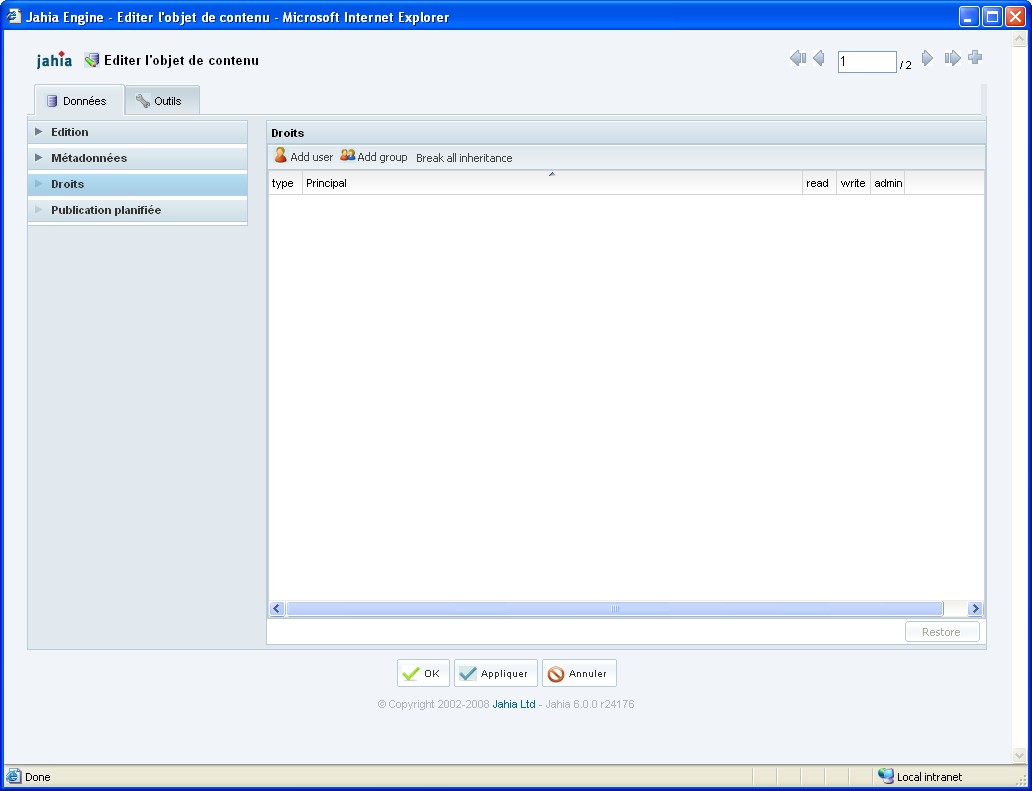
Task: Click the plus add-new icon
Action: (975, 58)
